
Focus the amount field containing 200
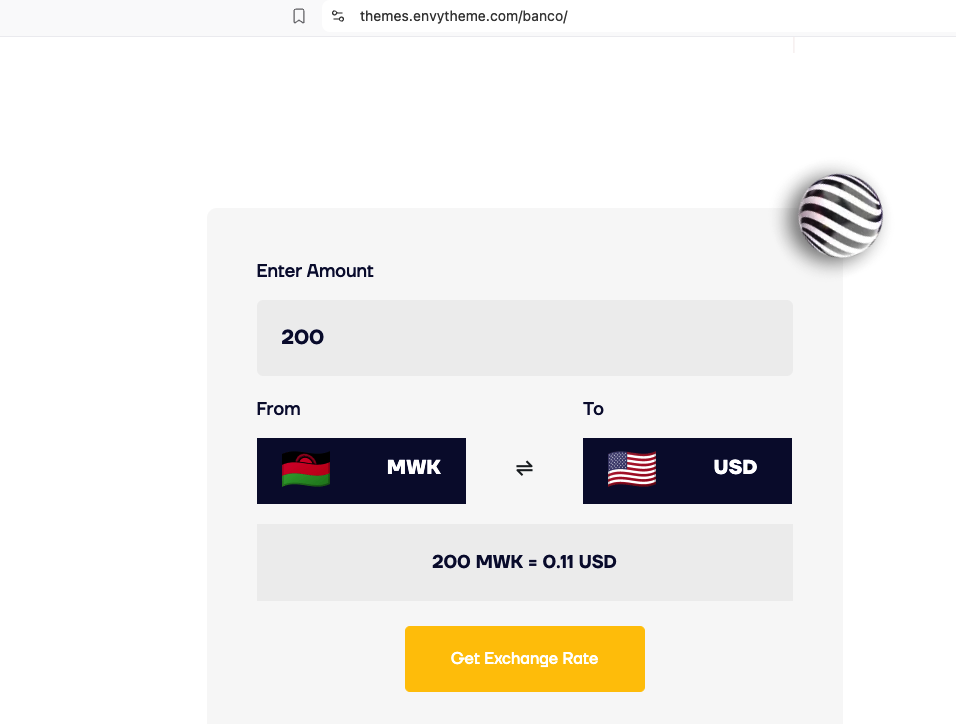[524, 338]
